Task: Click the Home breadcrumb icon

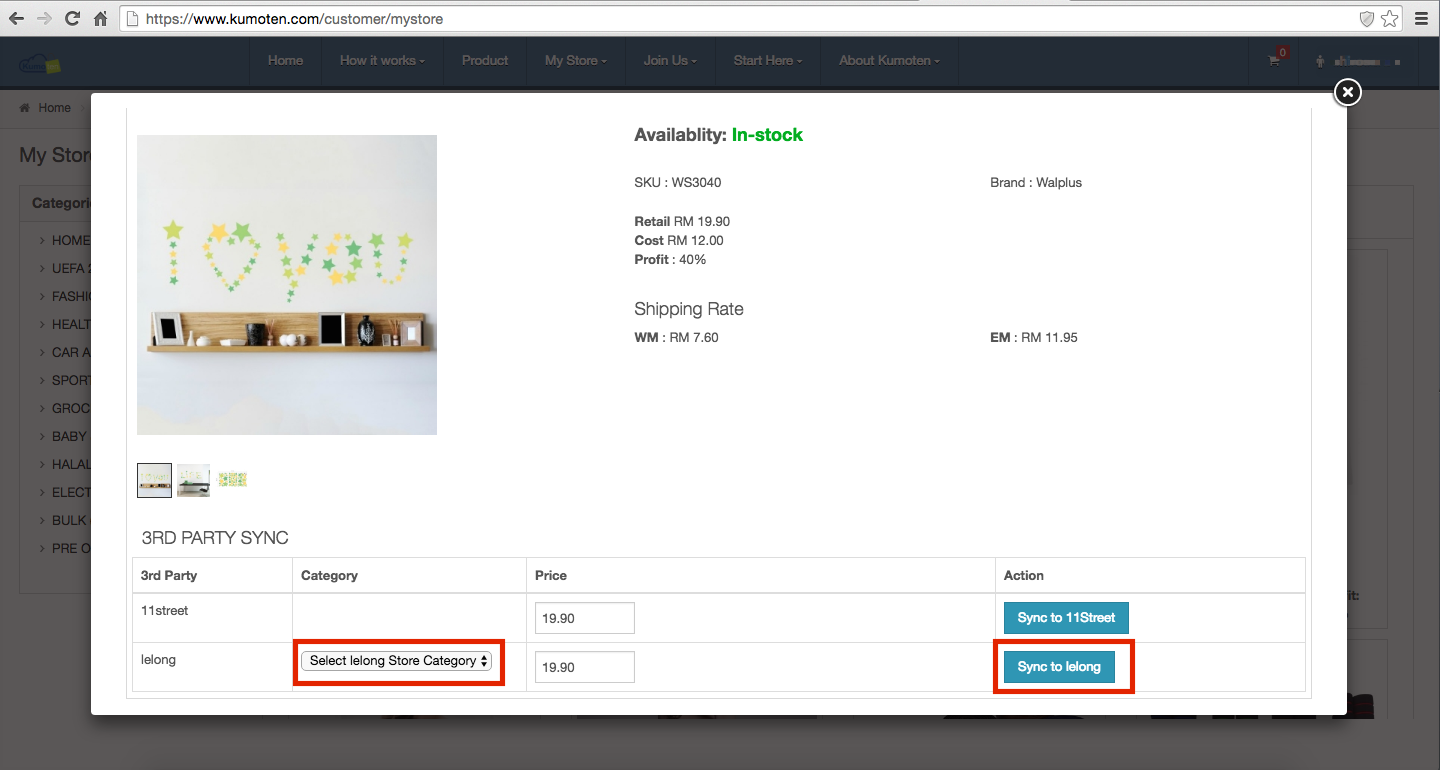Action: (x=24, y=108)
